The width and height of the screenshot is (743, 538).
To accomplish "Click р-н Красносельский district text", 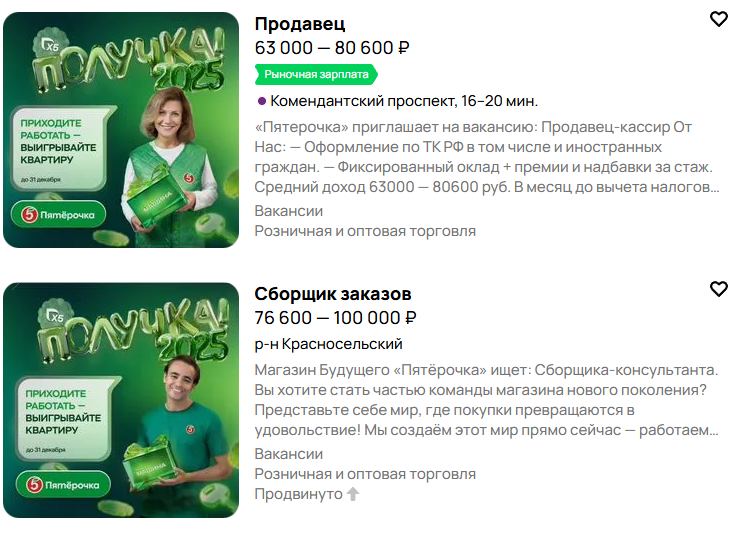I will coord(328,344).
